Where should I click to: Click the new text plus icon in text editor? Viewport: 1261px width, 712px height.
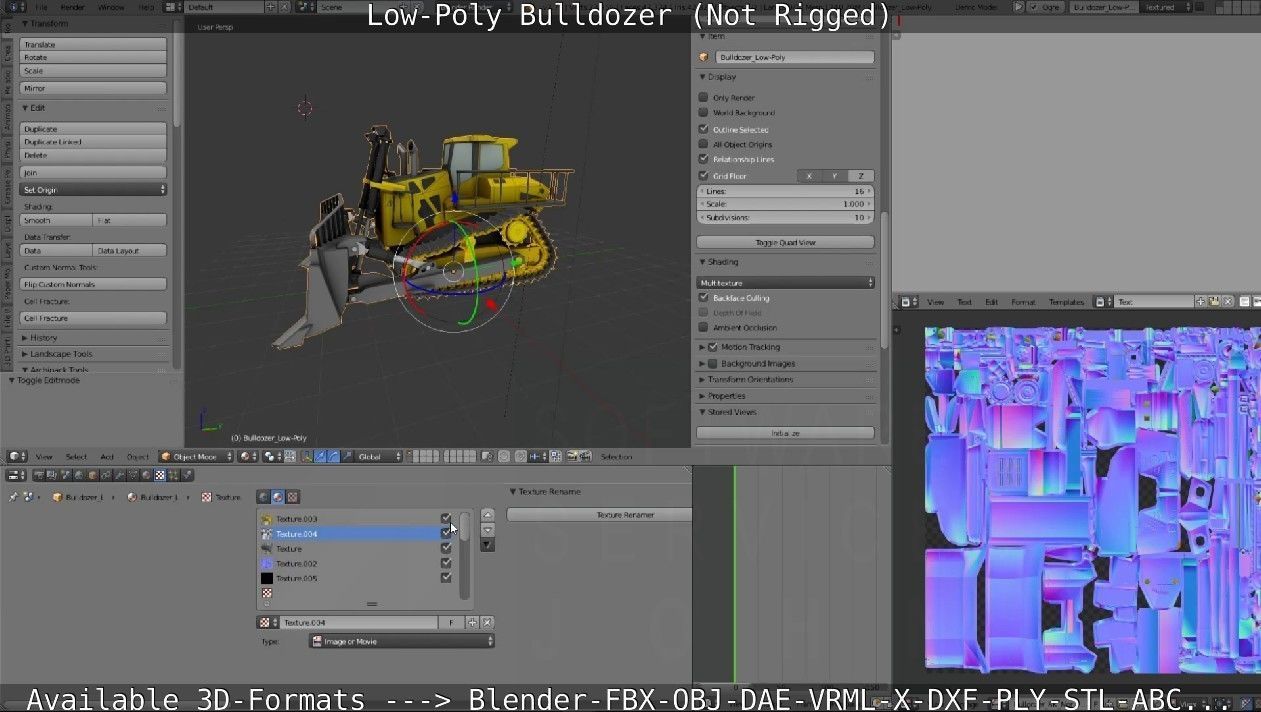(1200, 301)
